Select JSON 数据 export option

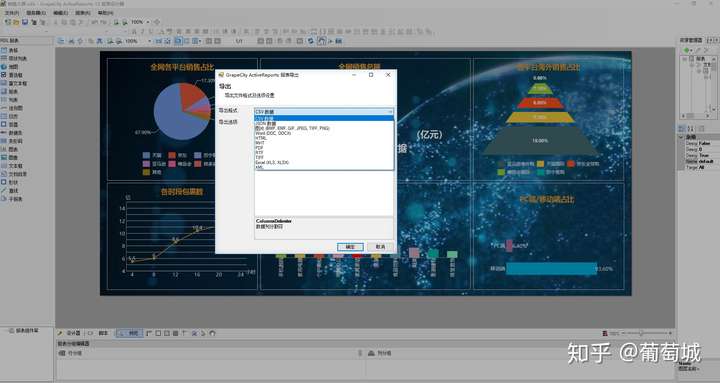[x=265, y=124]
